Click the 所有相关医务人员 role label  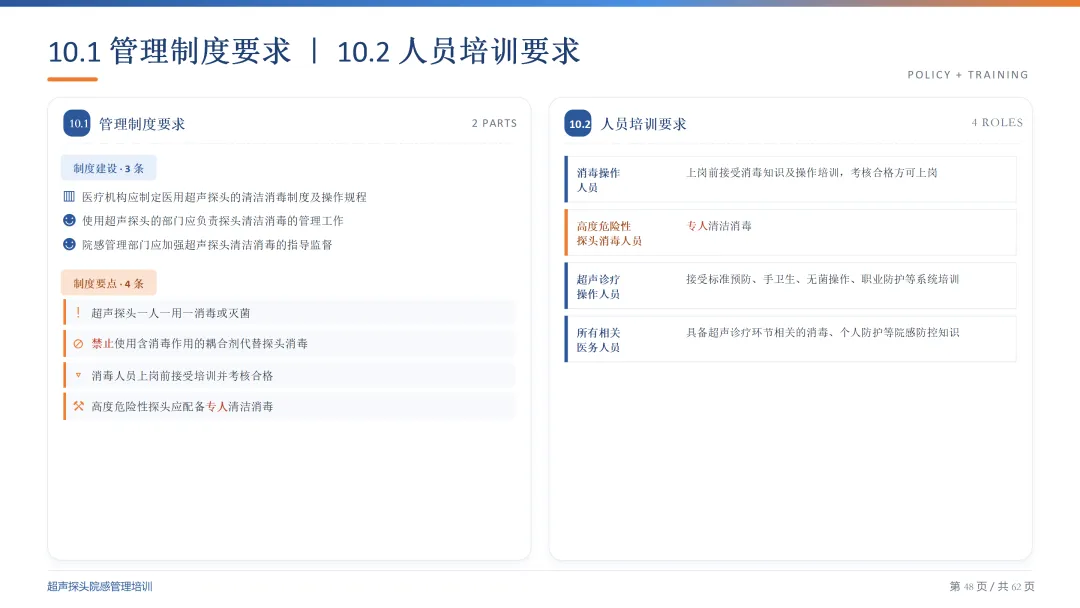599,340
